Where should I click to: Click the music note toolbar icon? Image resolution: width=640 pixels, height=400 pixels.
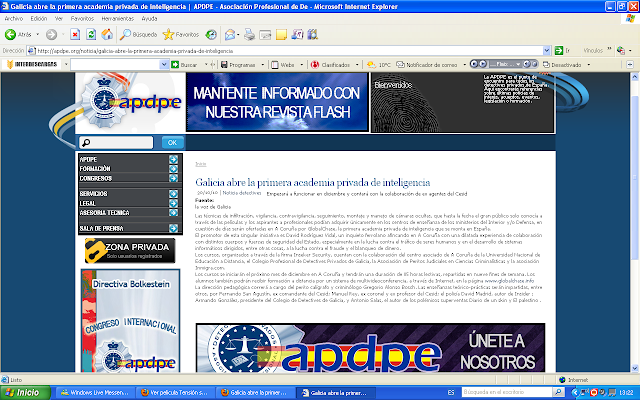click(297, 35)
